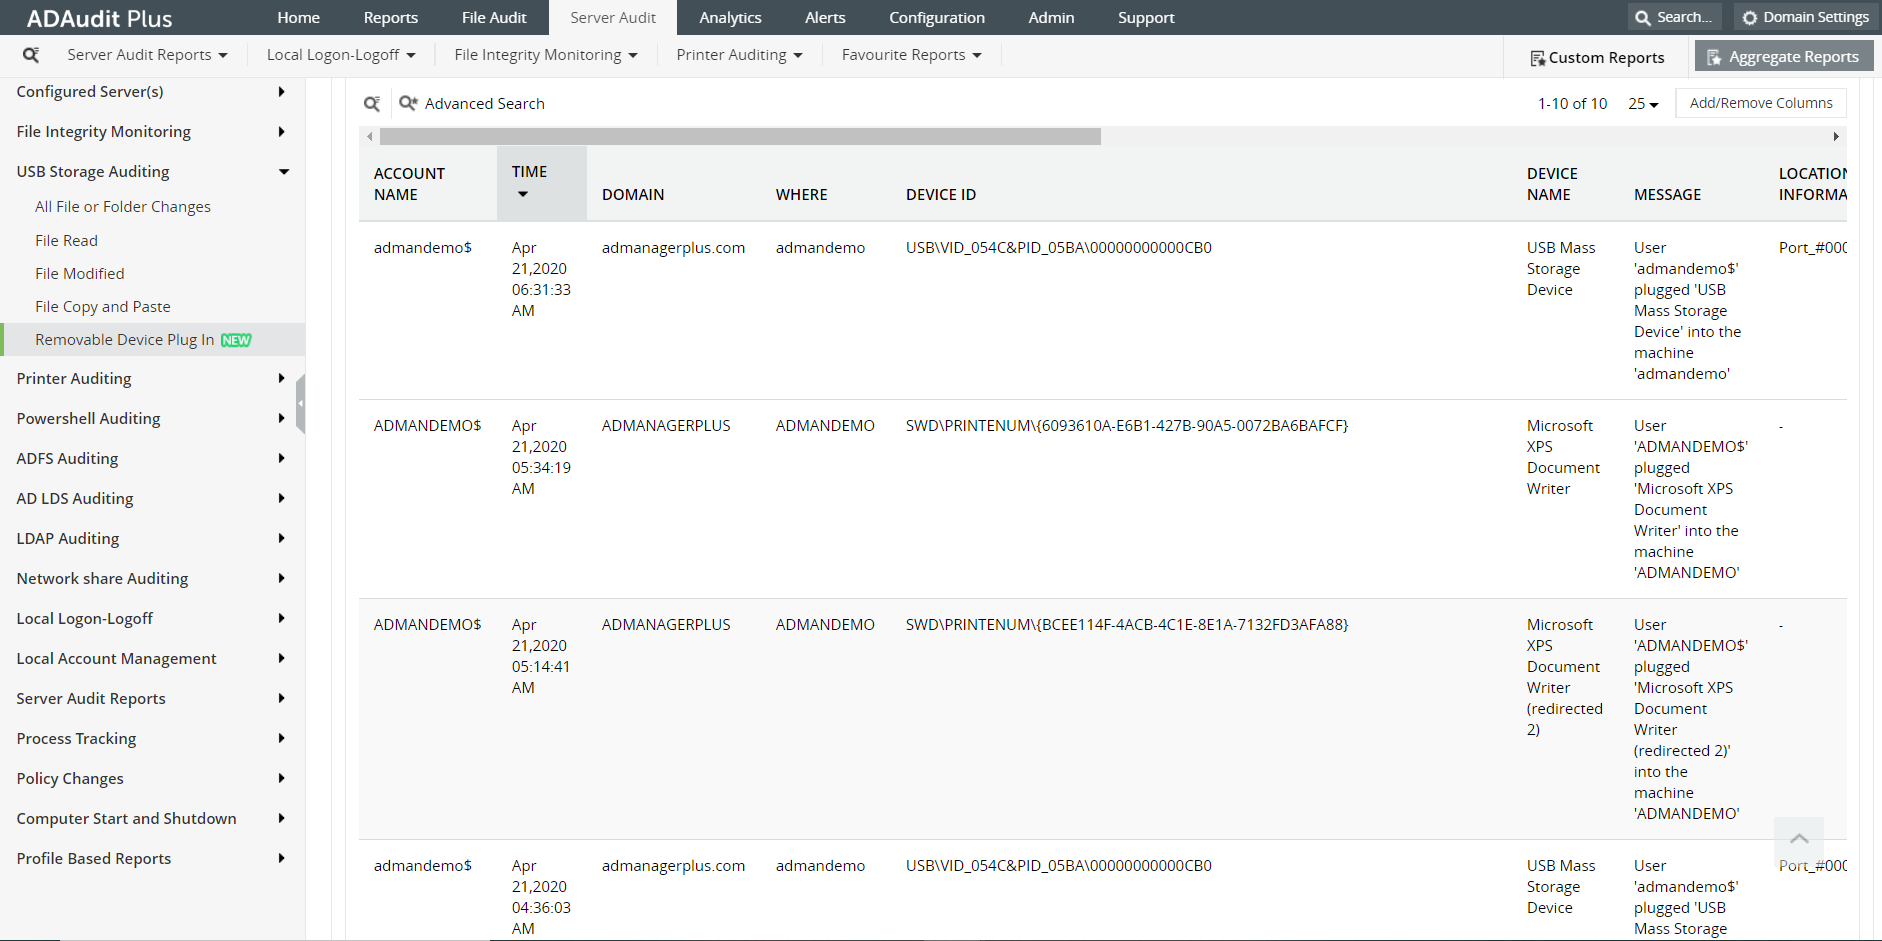Select the File Copy and Paste report
1882x941 pixels.
pos(102,306)
